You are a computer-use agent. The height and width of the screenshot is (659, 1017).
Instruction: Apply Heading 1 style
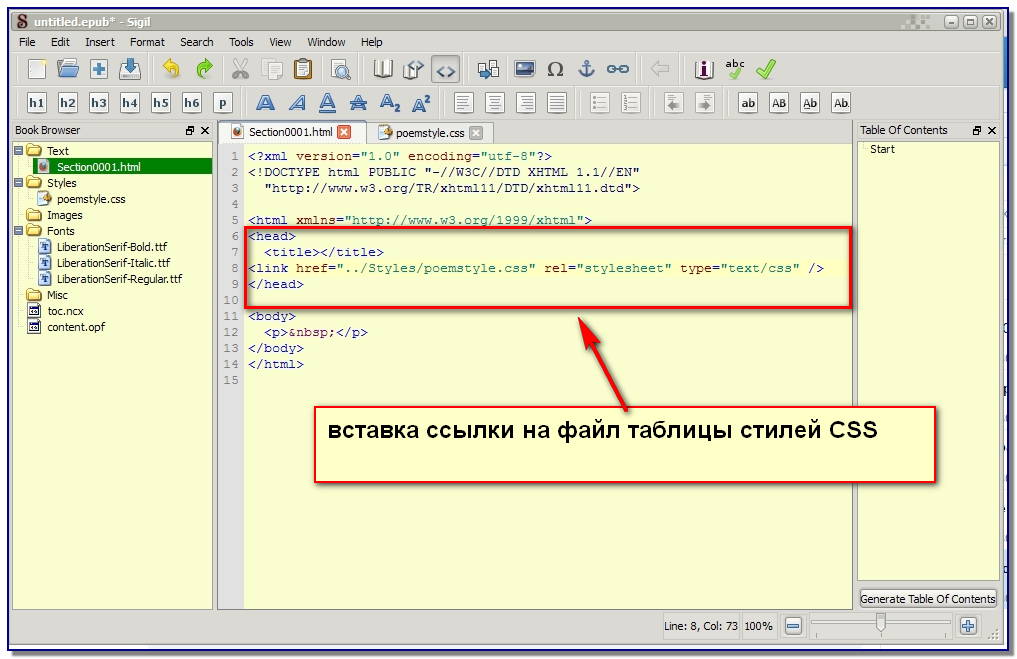[36, 102]
